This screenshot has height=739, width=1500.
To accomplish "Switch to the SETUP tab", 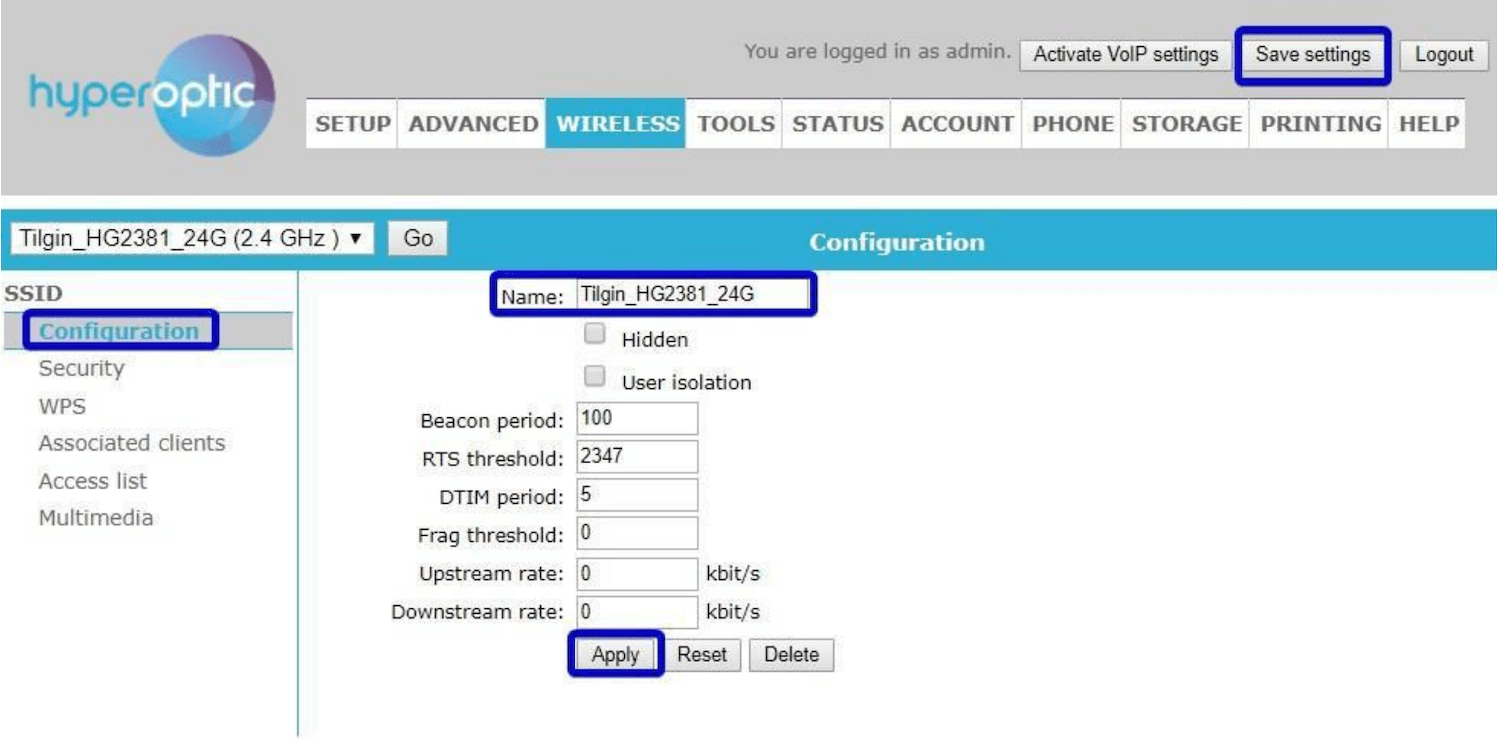I will pyautogui.click(x=352, y=124).
